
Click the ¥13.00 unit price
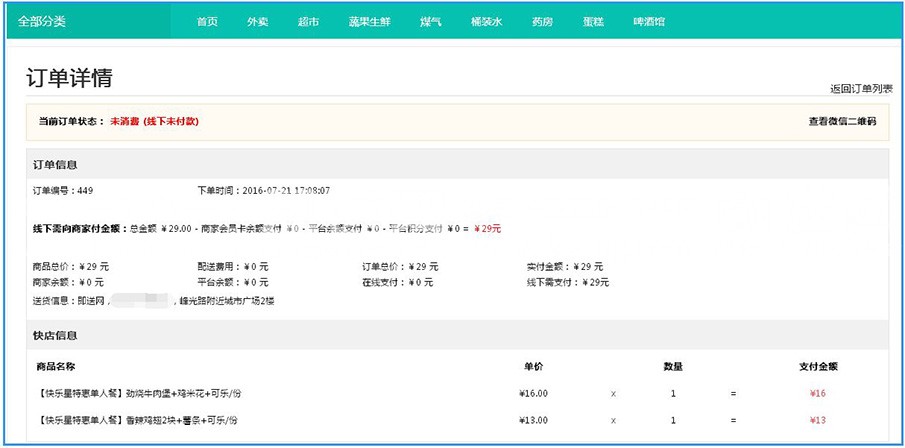click(x=533, y=420)
